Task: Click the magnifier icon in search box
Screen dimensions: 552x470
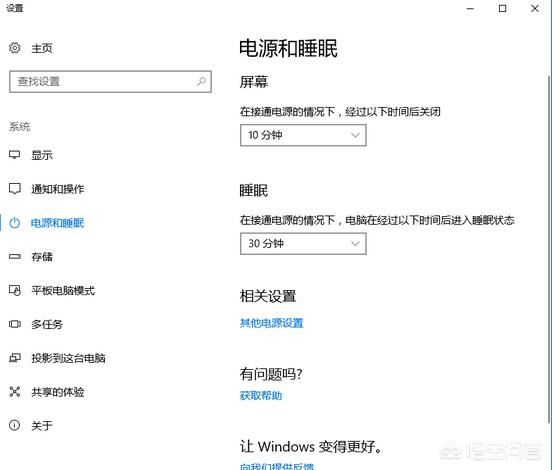Action: tap(201, 82)
